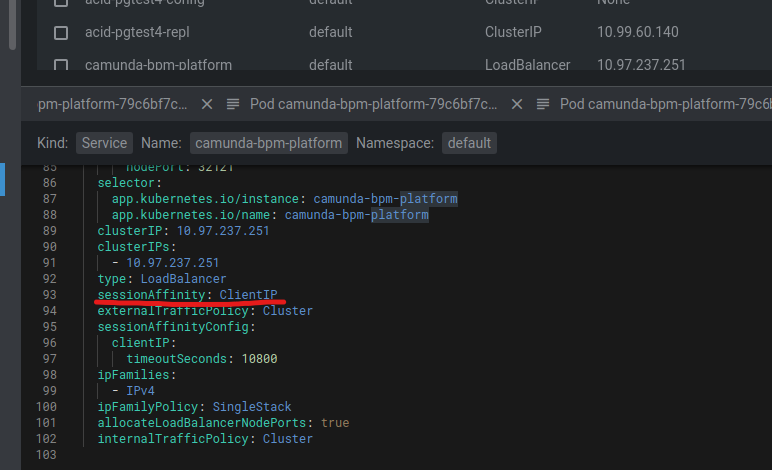
Task: Switch to the pm-platform-79c6bf7c... tab
Action: point(112,104)
